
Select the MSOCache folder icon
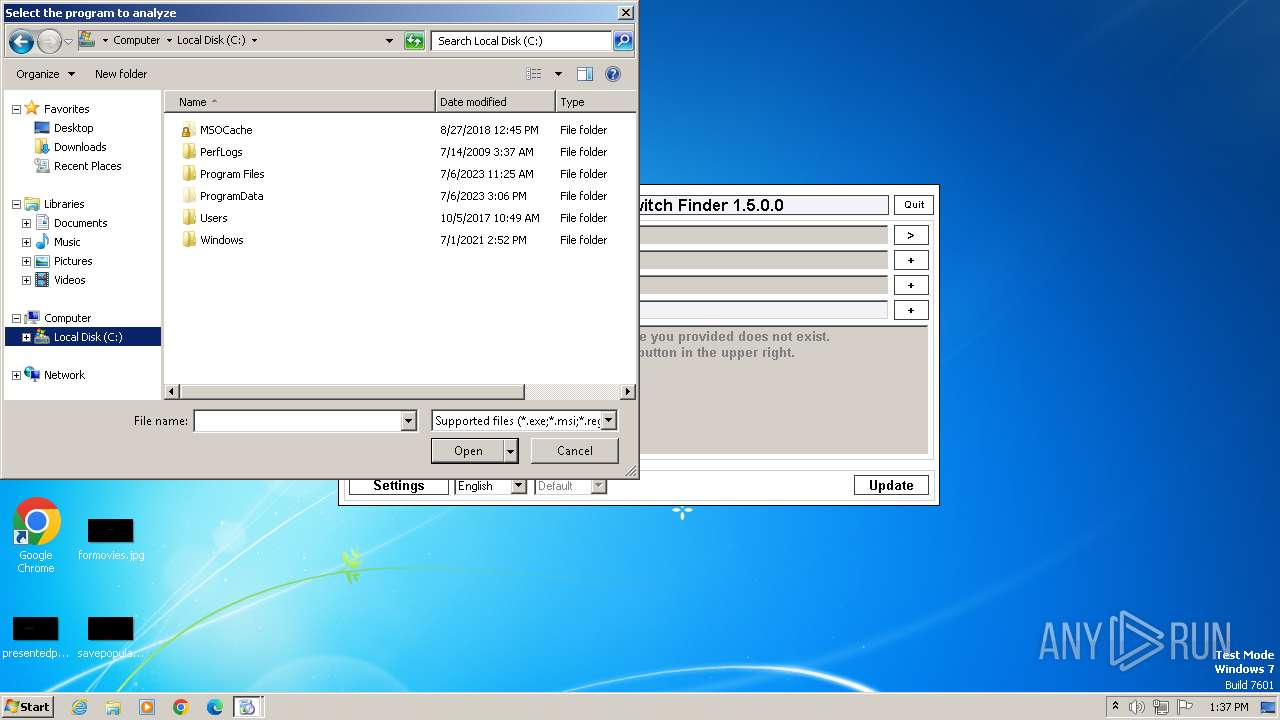coord(187,130)
